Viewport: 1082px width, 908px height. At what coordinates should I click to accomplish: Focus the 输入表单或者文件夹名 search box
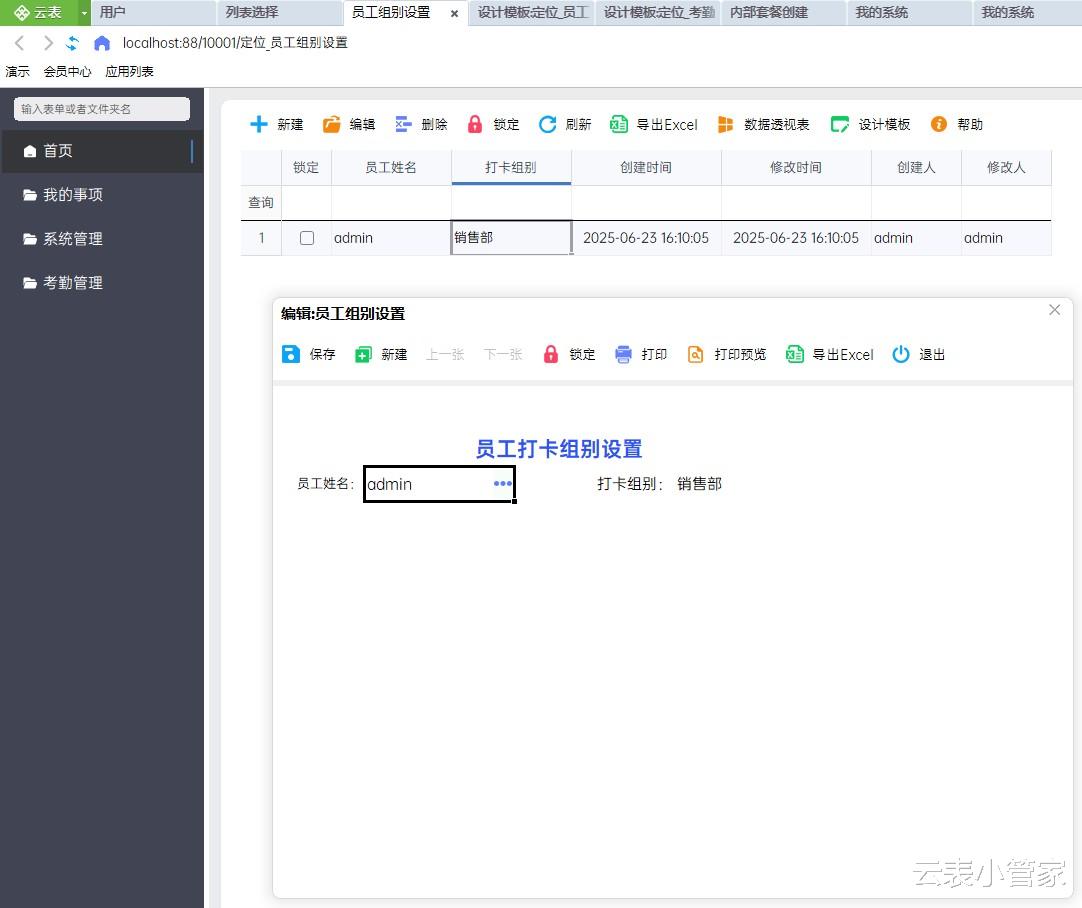point(102,108)
